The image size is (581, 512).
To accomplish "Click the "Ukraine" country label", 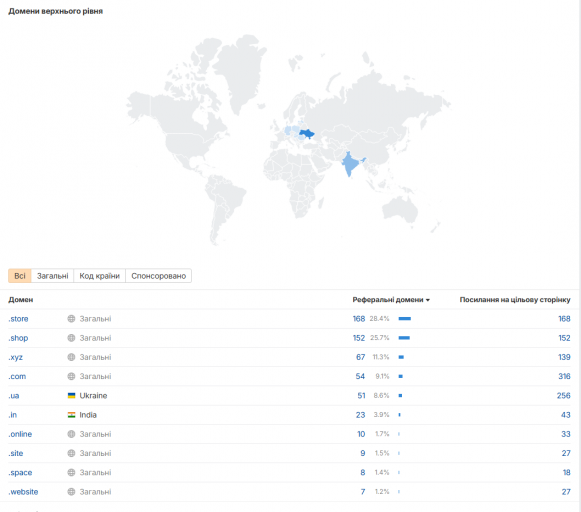I will point(93,396).
